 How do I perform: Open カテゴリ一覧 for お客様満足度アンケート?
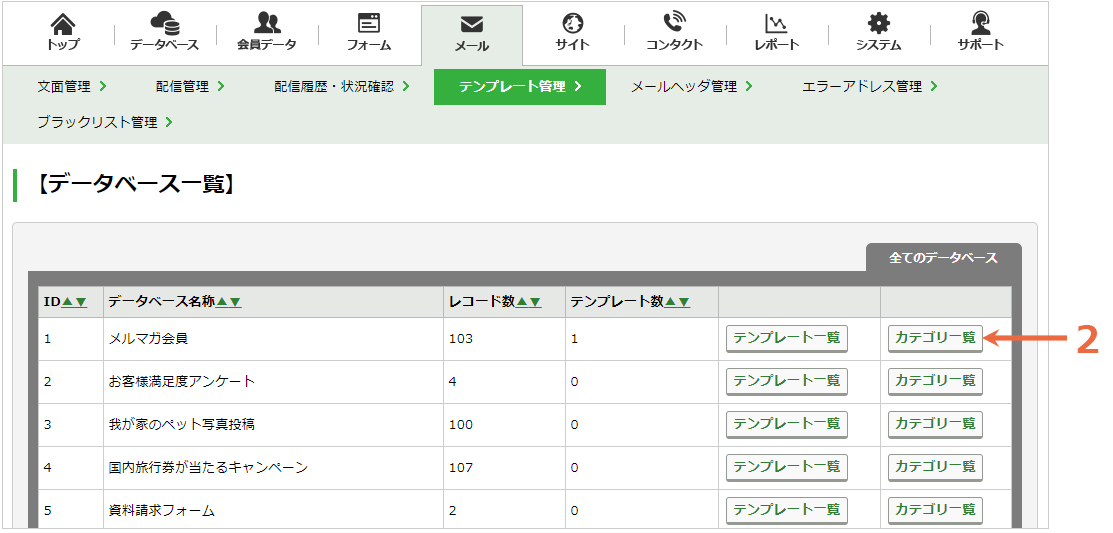(x=935, y=381)
